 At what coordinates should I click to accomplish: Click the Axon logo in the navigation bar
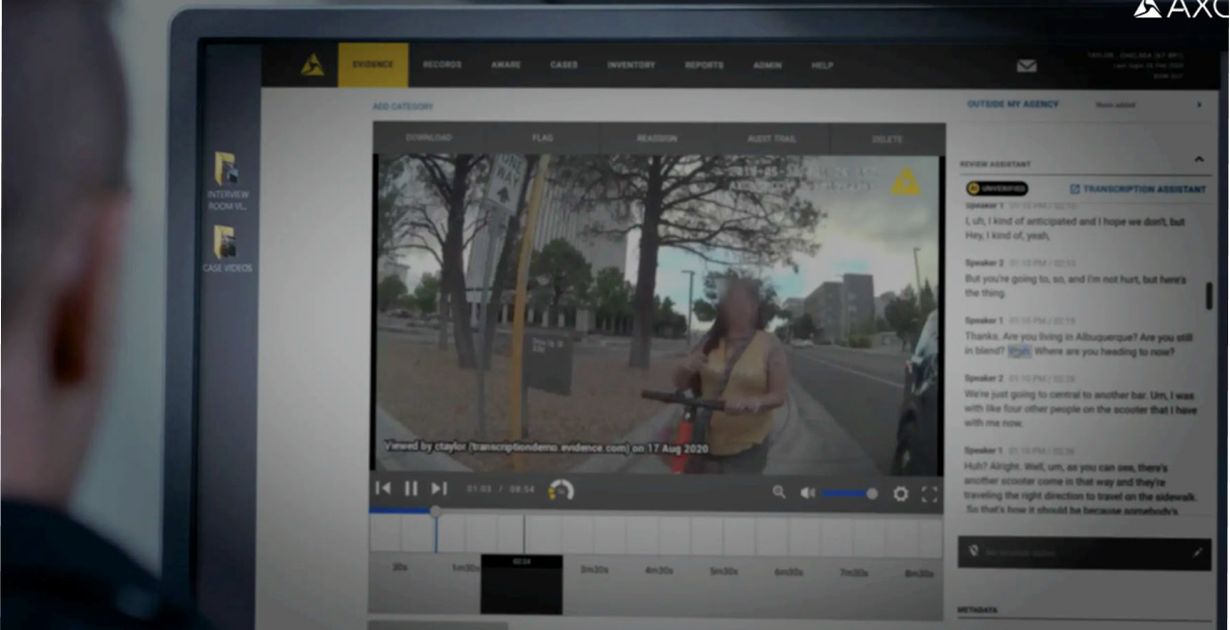tap(312, 63)
